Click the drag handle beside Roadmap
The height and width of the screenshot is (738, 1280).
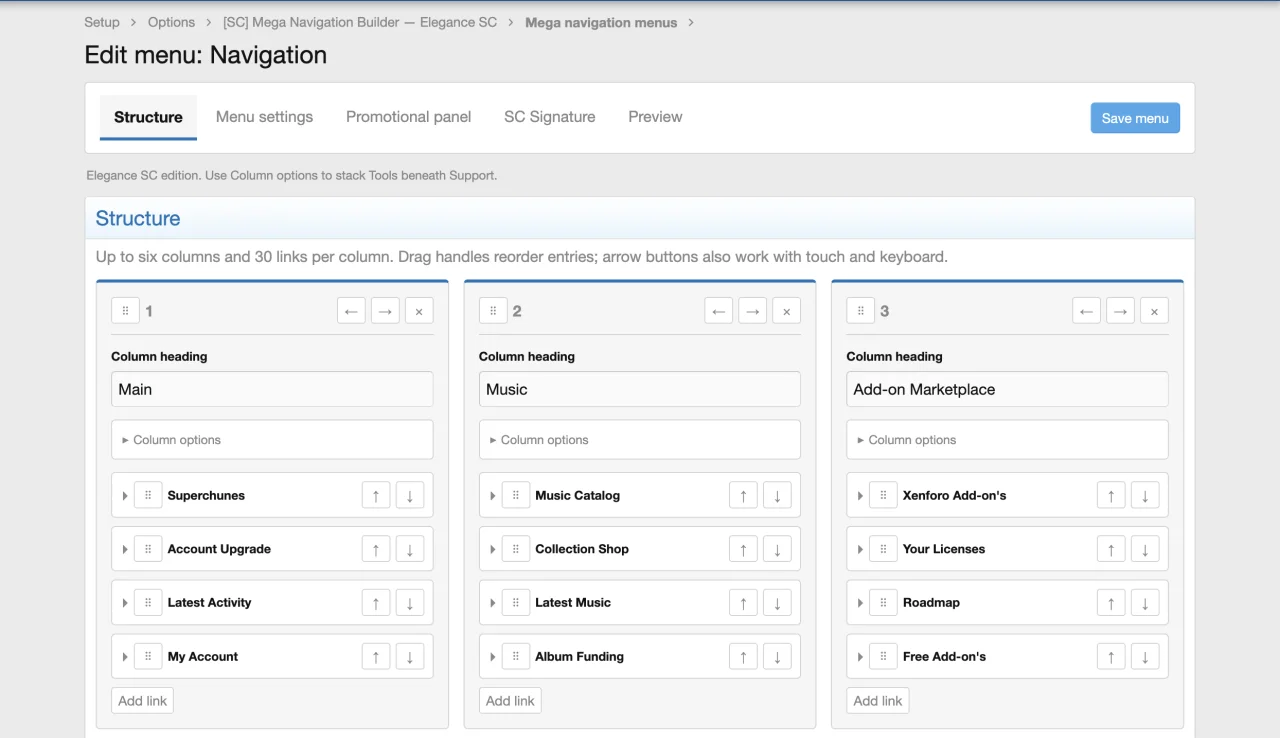[883, 603]
